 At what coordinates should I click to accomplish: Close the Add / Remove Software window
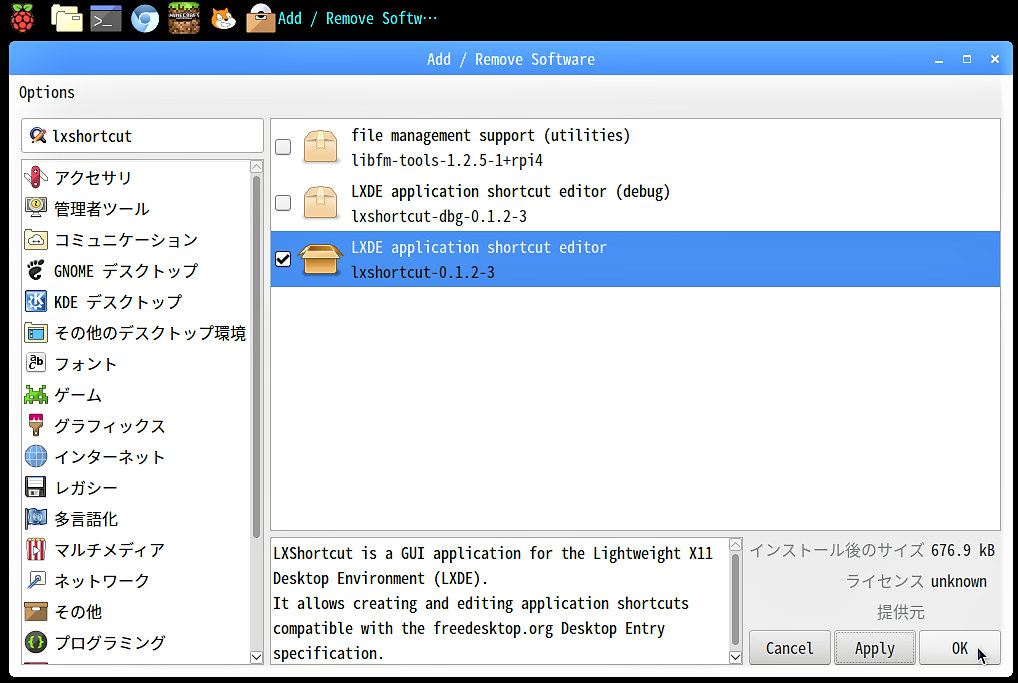[995, 59]
